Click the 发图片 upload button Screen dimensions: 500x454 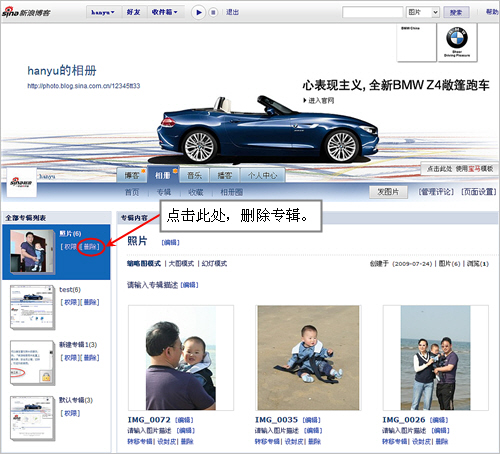click(x=388, y=192)
